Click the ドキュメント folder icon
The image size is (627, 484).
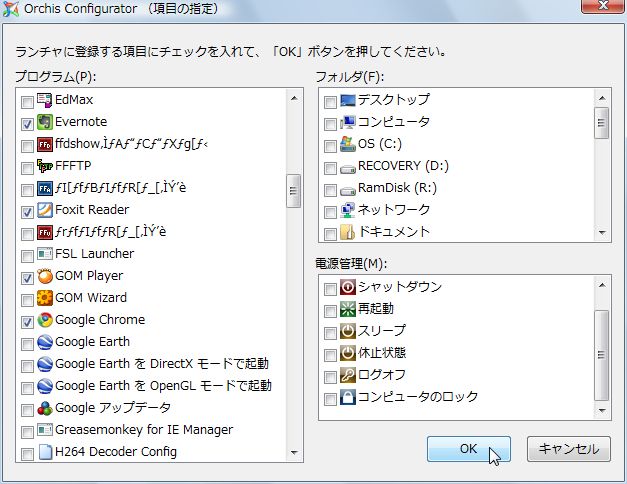click(x=347, y=232)
